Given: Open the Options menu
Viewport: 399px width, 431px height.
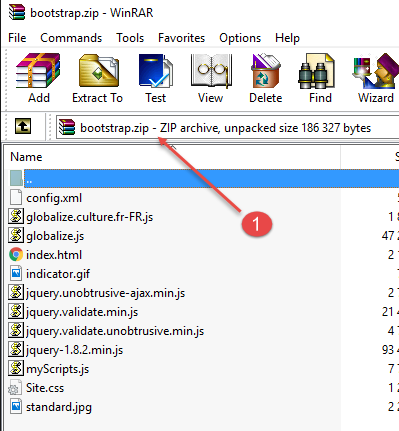Looking at the screenshot, I should 240,38.
